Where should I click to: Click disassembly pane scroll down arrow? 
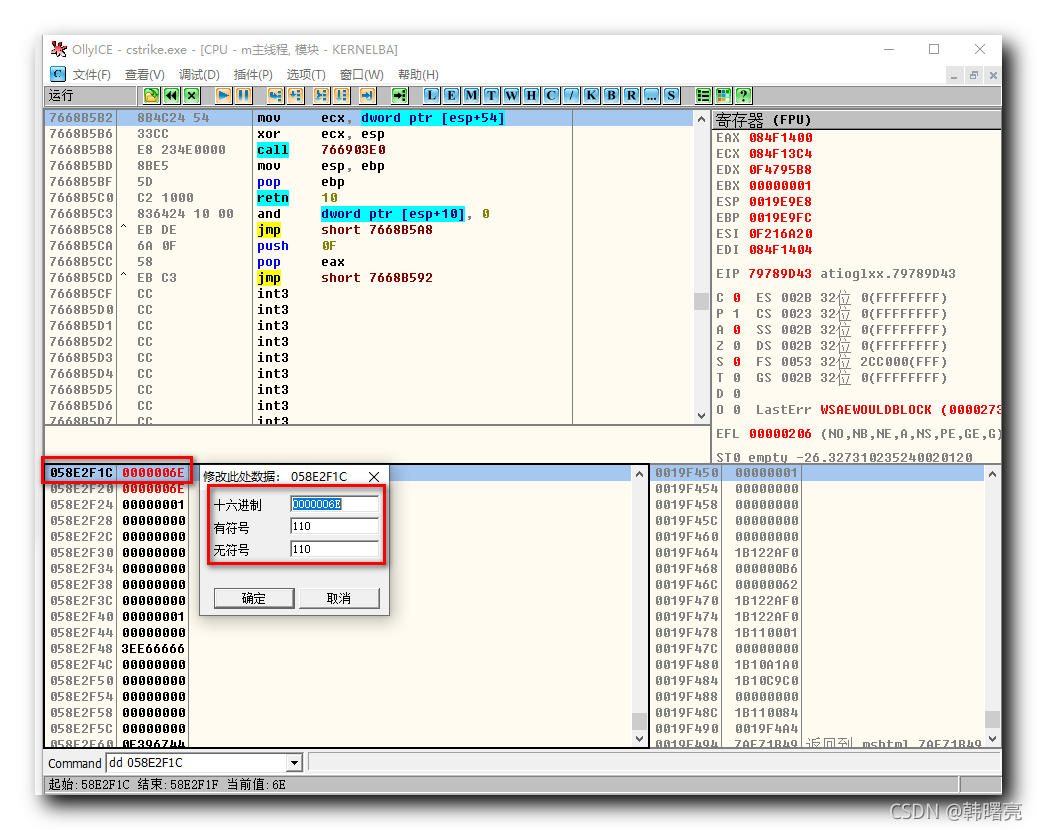coord(701,416)
